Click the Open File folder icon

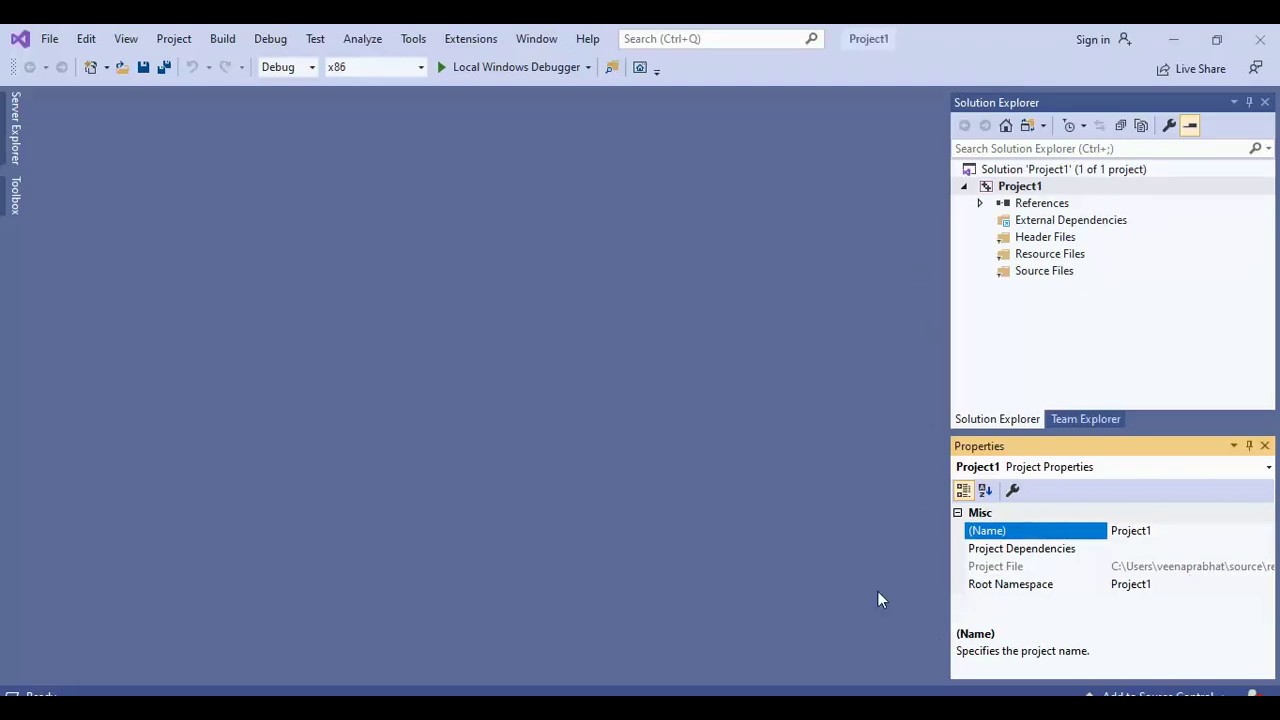(122, 67)
